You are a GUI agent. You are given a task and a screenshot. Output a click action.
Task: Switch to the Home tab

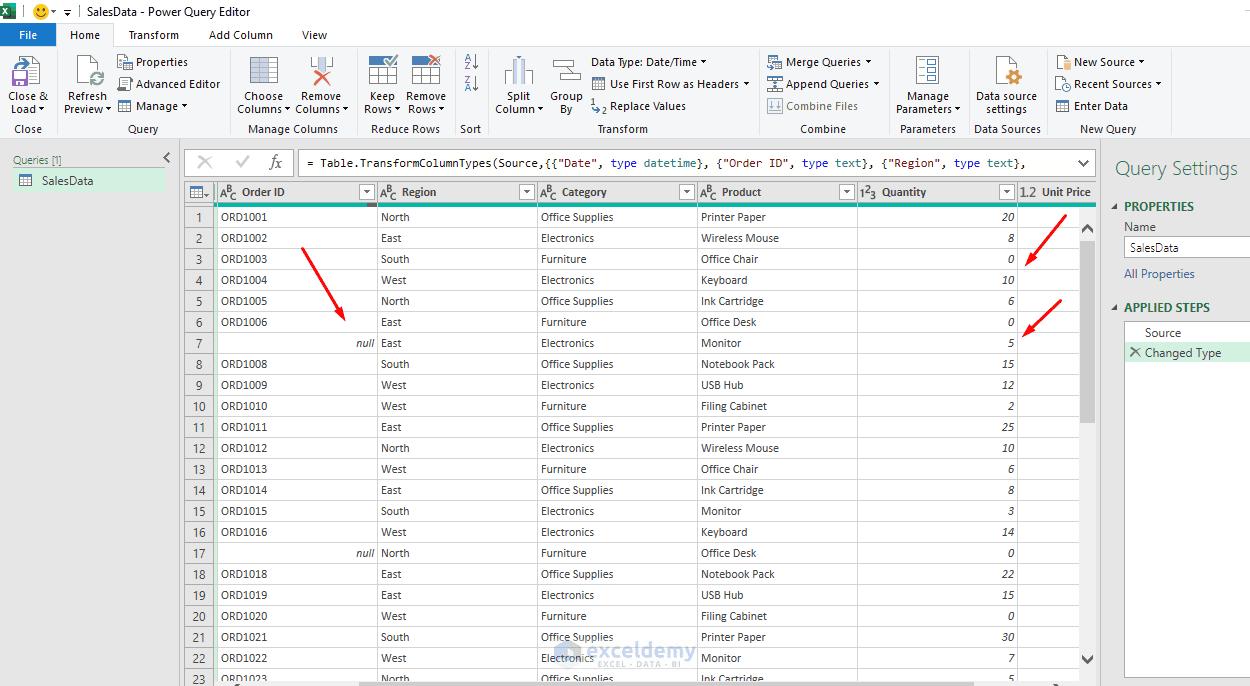point(85,35)
